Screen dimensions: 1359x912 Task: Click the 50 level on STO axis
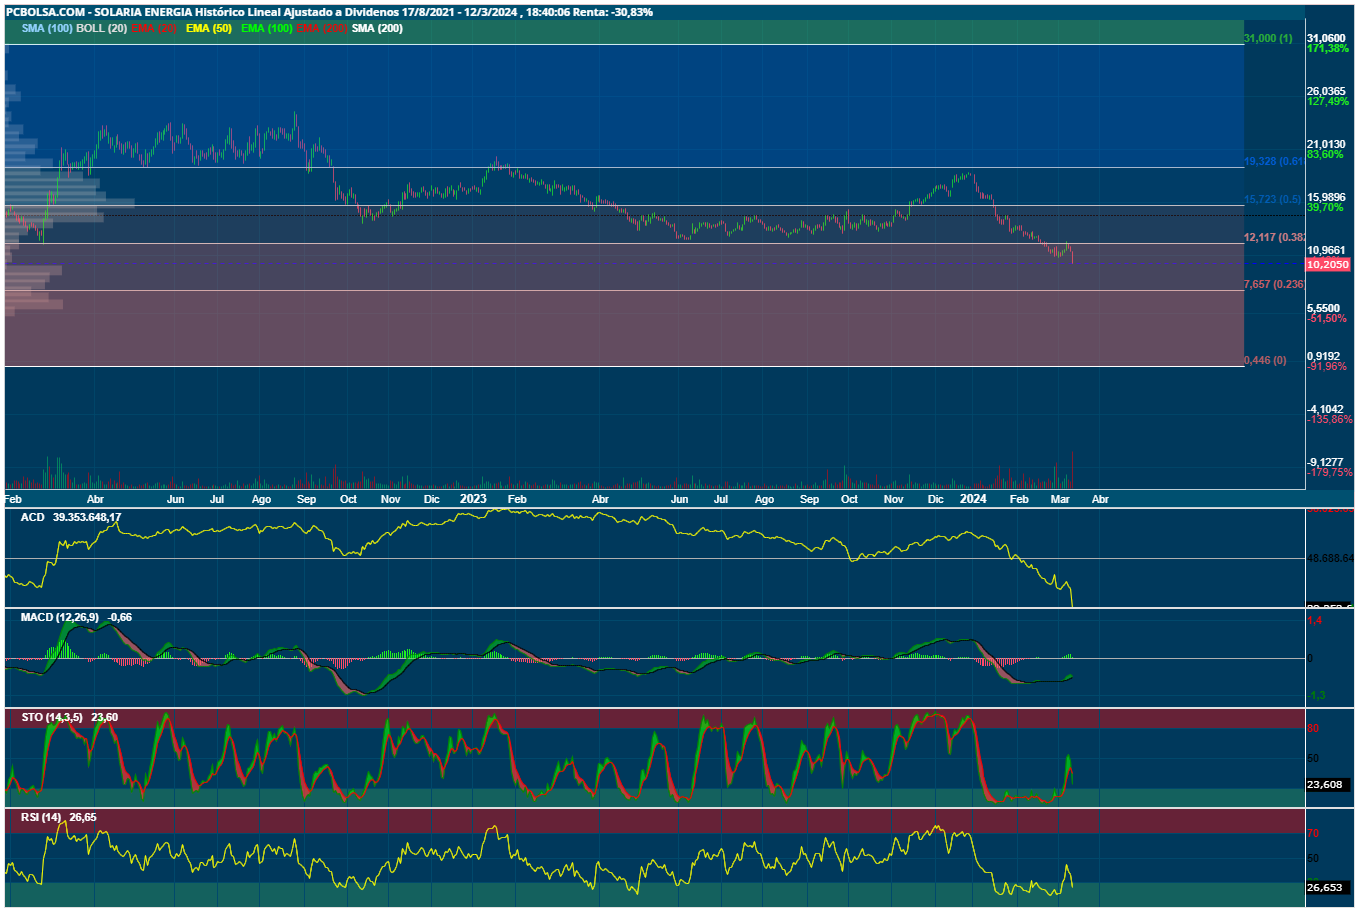[1314, 758]
